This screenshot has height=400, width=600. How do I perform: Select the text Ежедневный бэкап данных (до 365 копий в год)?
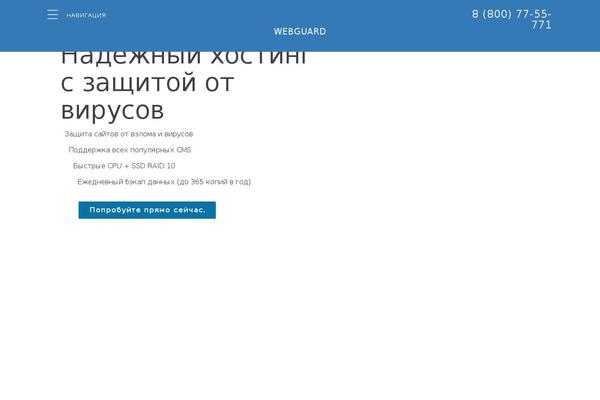pos(164,182)
